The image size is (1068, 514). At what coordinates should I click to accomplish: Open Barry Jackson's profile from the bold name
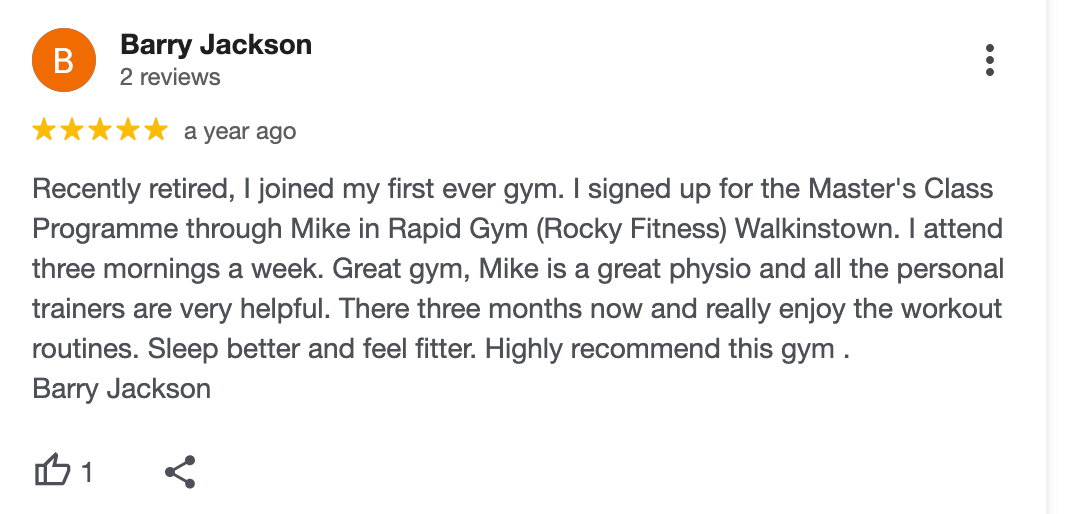(215, 45)
